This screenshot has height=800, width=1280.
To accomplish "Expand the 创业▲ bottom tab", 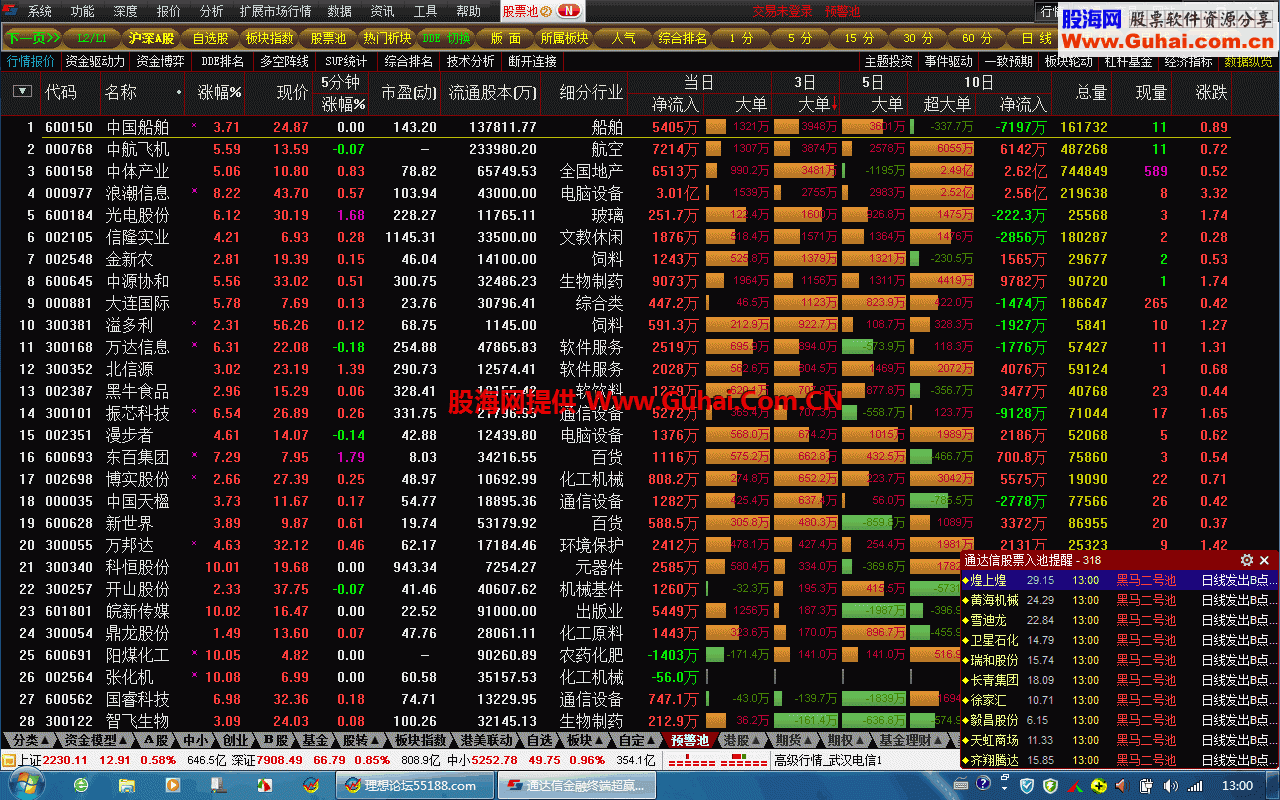I will click(x=235, y=740).
